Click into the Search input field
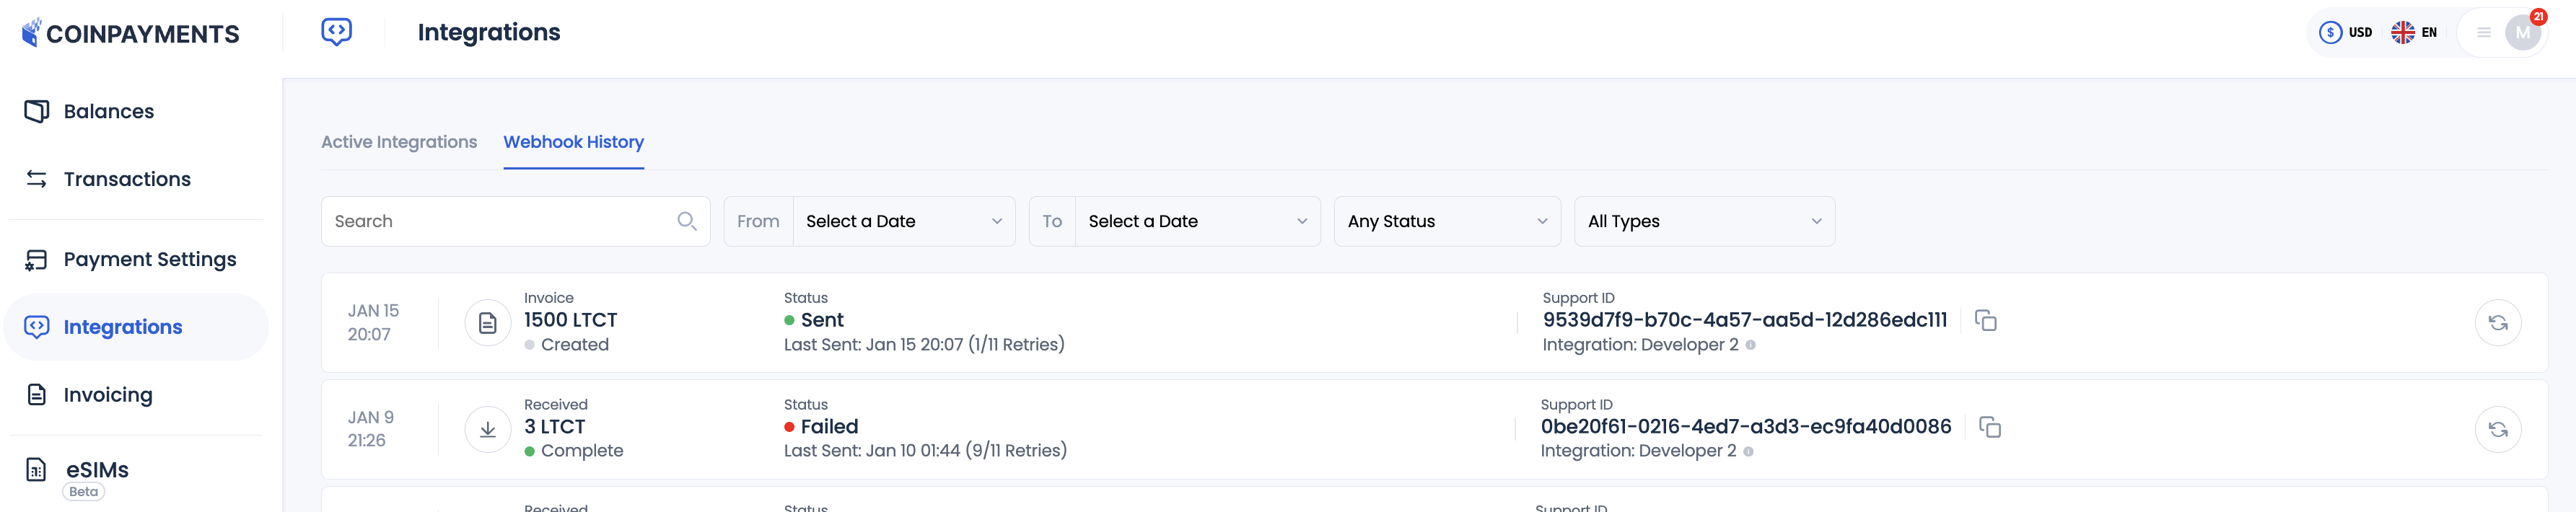 pyautogui.click(x=480, y=221)
